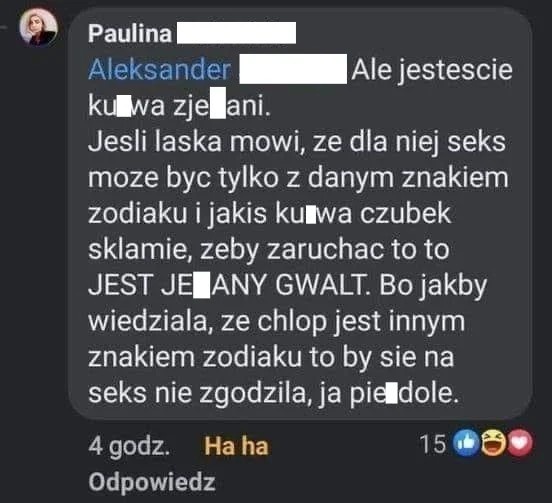Click Odpowiedz to reply to the comment
Screen dimensions: 552x503
click(152, 482)
